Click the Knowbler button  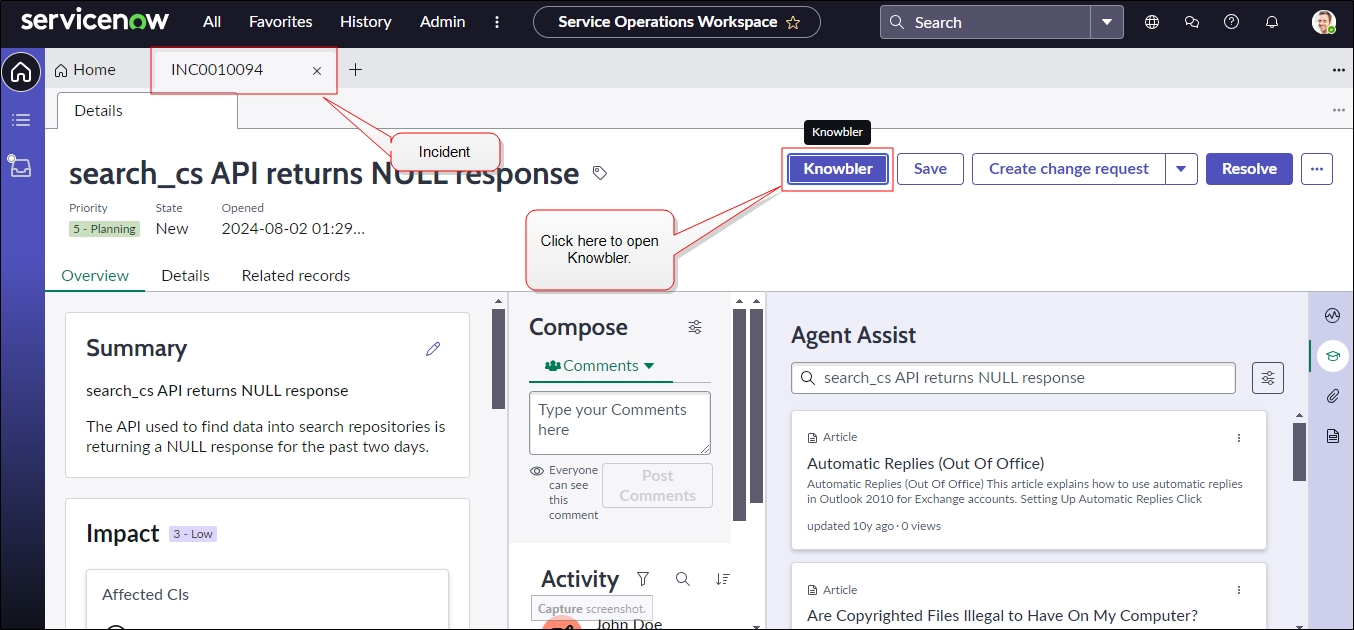point(838,169)
